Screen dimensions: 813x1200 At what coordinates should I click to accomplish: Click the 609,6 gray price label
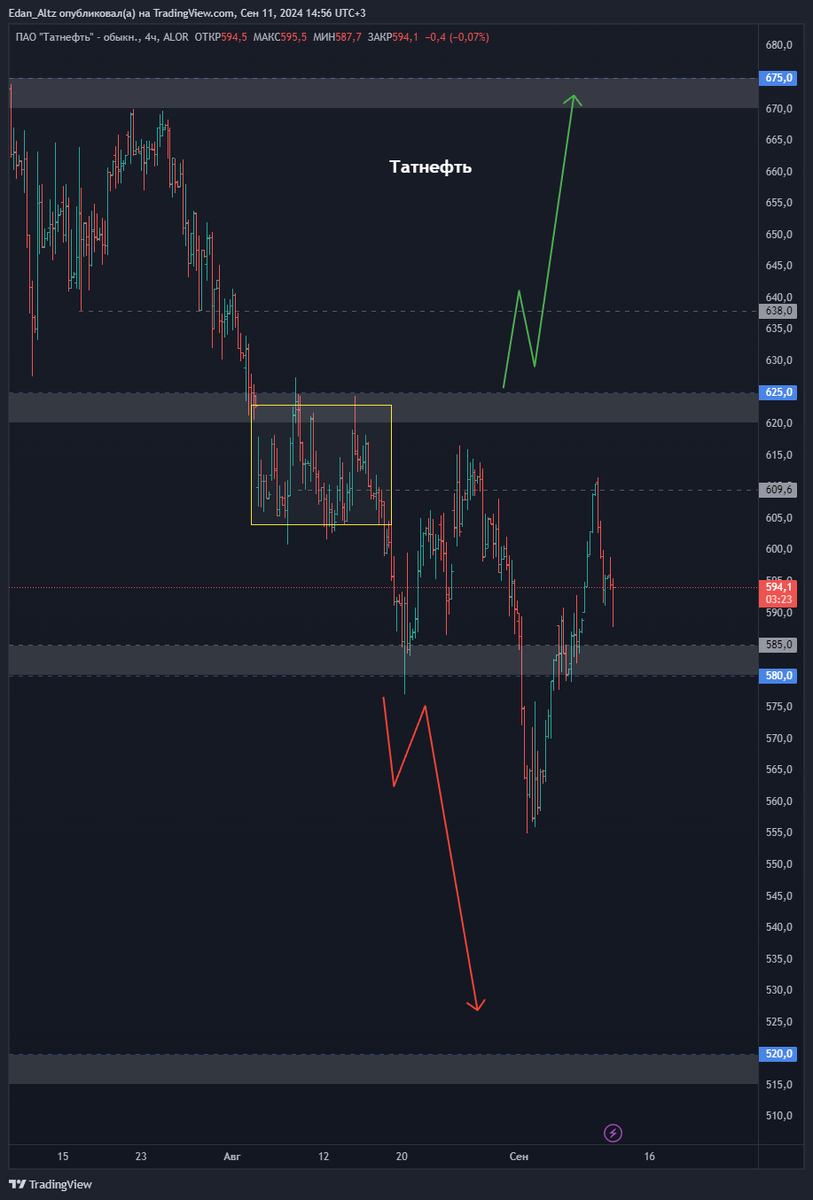coord(779,490)
